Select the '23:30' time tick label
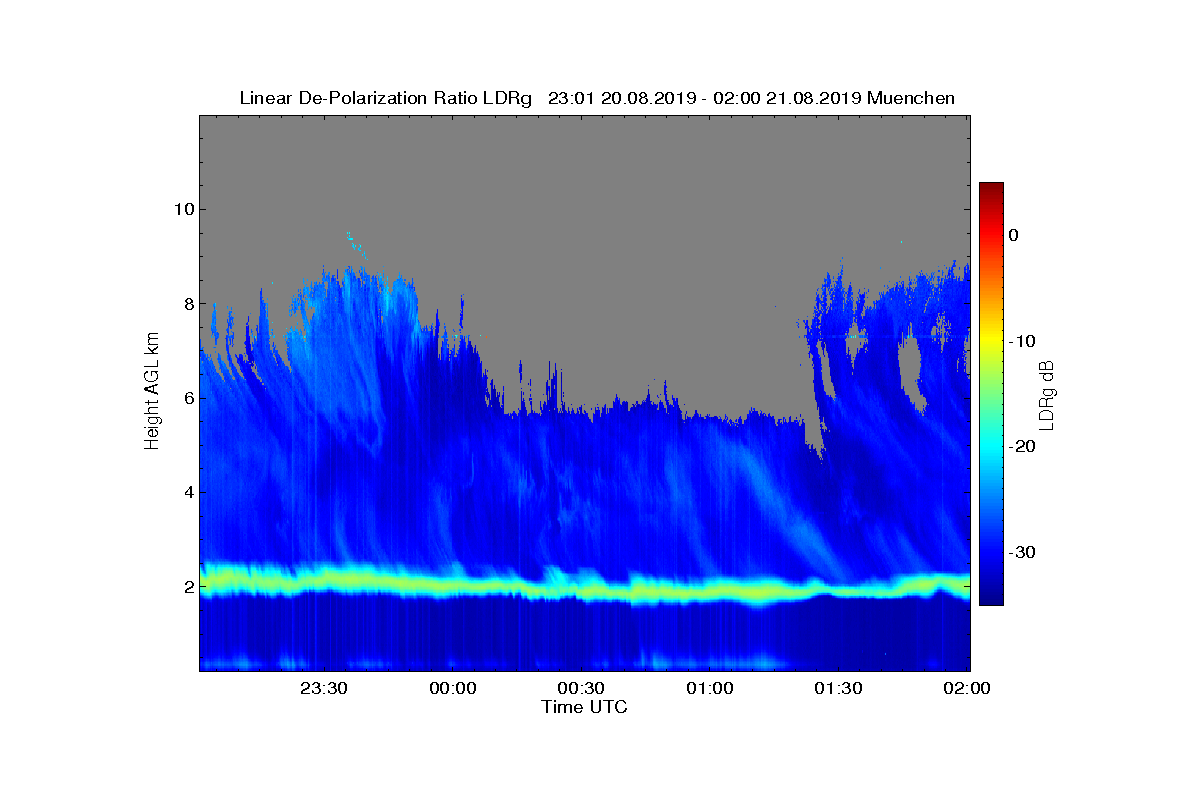Viewport: 1200px width, 800px height. [324, 689]
